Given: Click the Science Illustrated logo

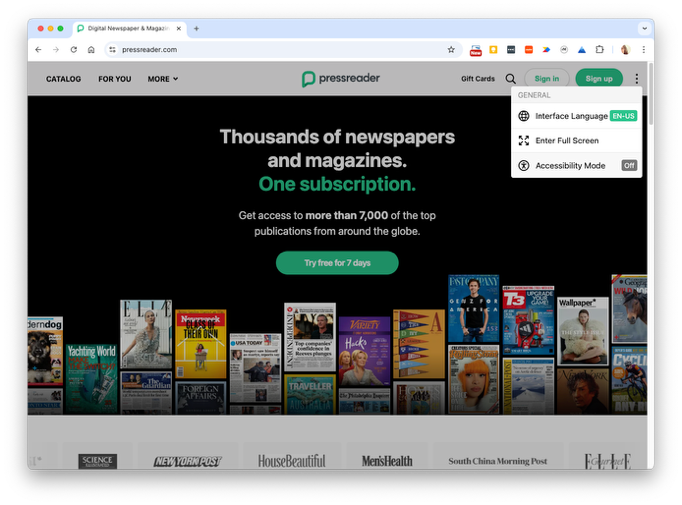Looking at the screenshot, I should coord(97,461).
